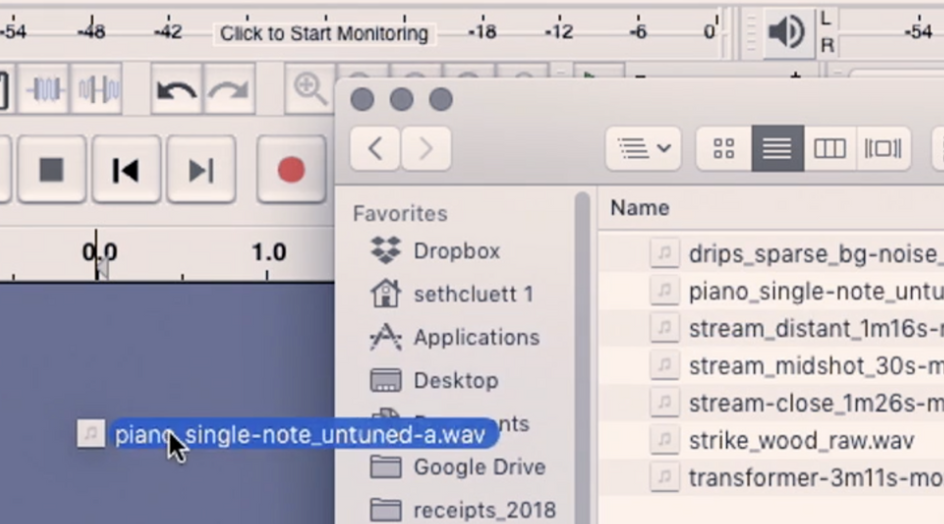Click the Dropbox logo icon in sidebar
The height and width of the screenshot is (524, 944).
pyautogui.click(x=385, y=250)
